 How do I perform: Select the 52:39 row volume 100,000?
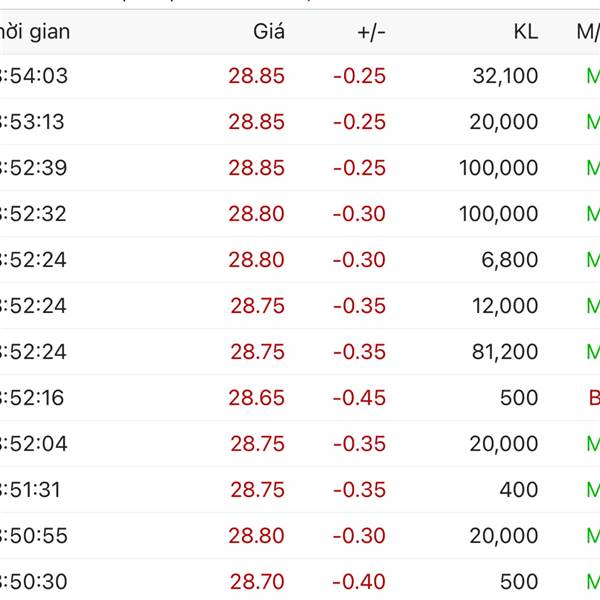(x=498, y=168)
